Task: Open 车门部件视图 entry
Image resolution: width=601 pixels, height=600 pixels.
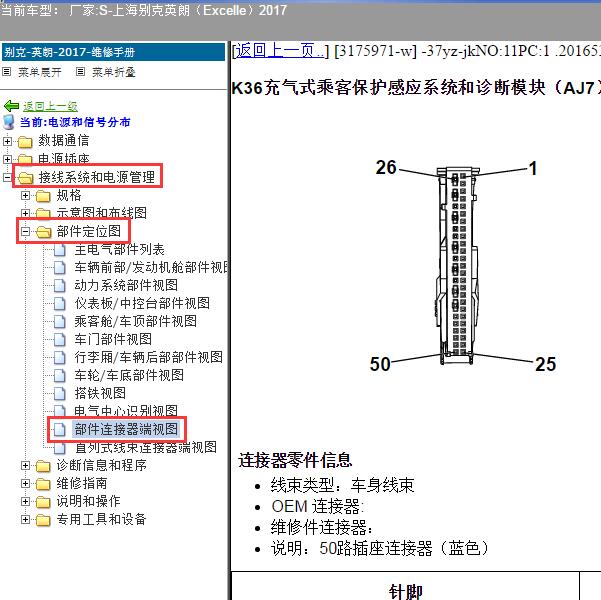Action: coord(113,339)
